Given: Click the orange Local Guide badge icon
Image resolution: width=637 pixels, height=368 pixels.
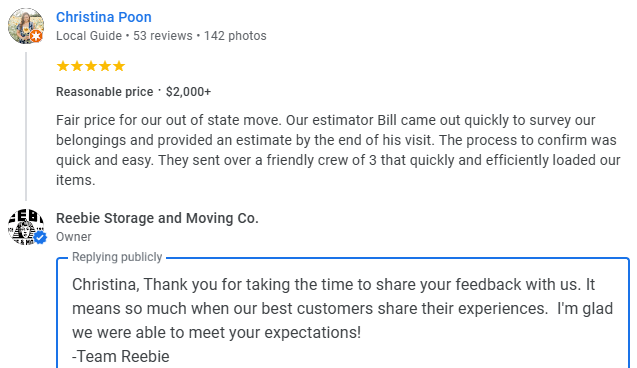Looking at the screenshot, I should click(x=37, y=36).
